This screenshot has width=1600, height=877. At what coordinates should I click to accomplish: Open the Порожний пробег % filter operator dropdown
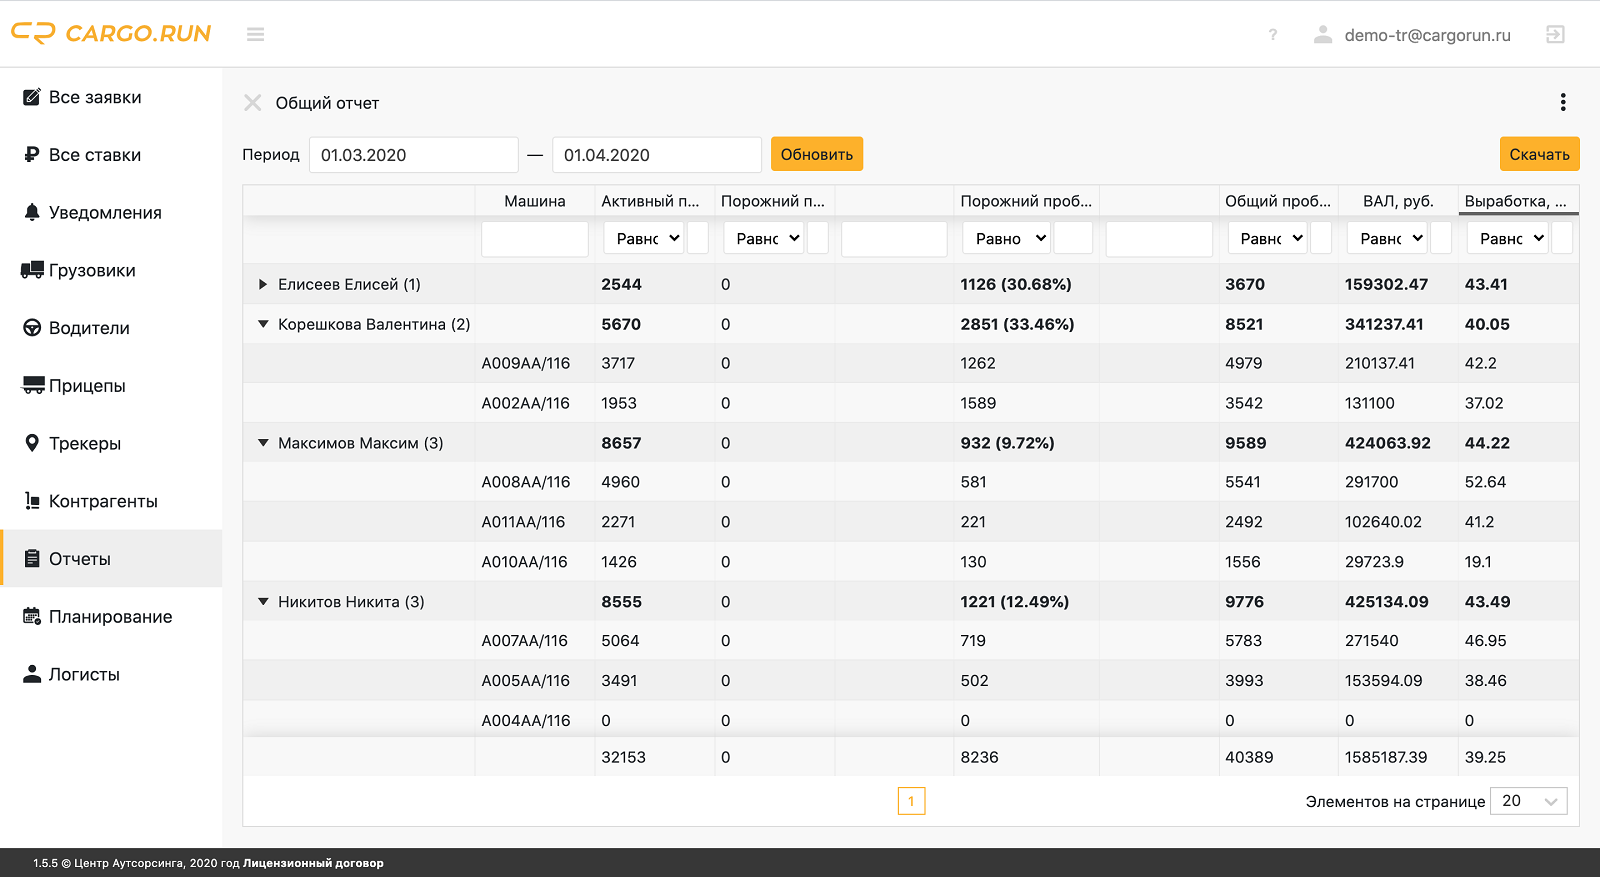click(x=1007, y=238)
